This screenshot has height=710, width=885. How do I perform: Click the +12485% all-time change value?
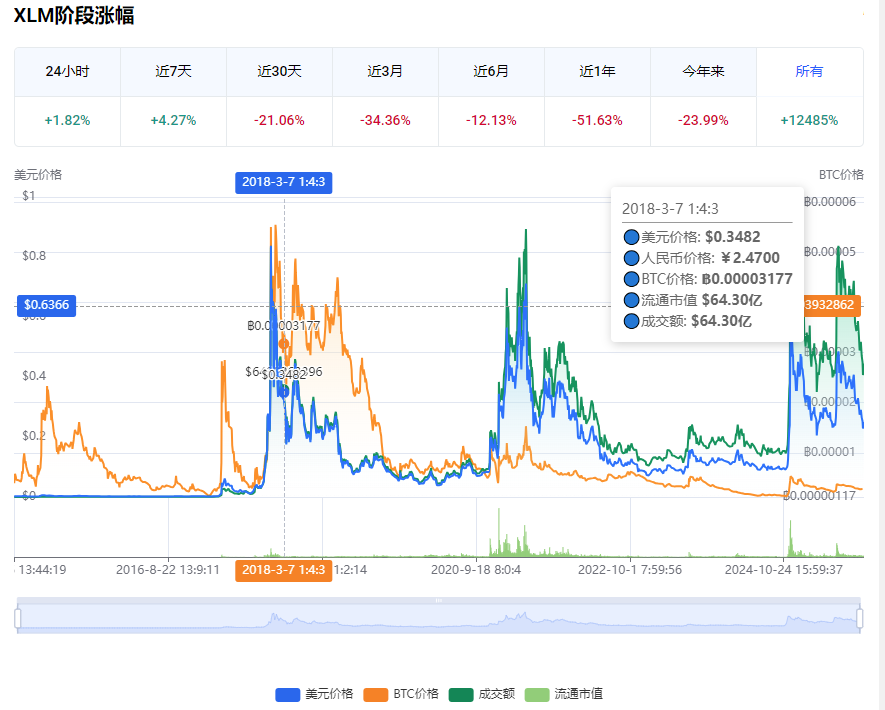click(809, 120)
